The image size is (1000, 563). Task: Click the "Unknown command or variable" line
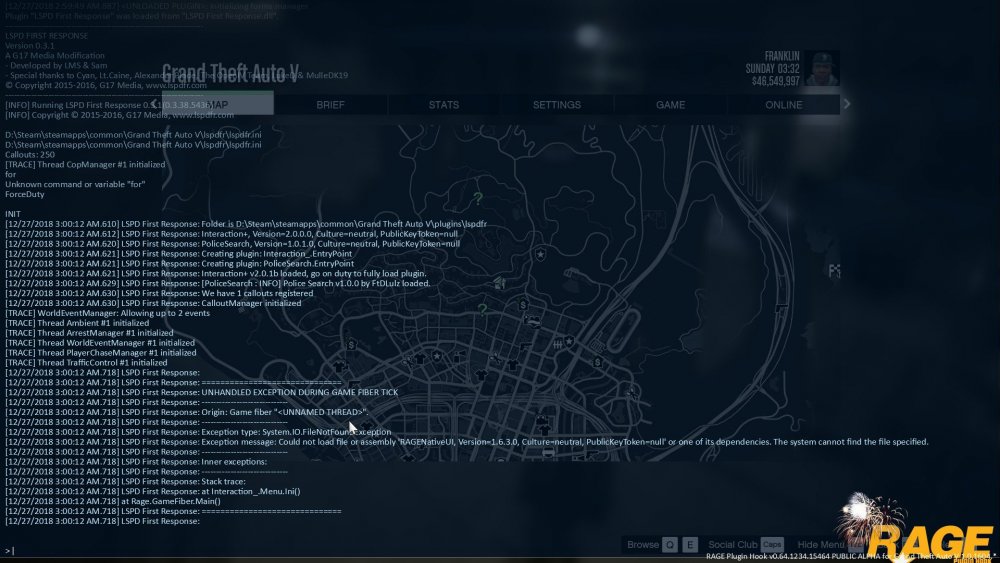[75, 184]
